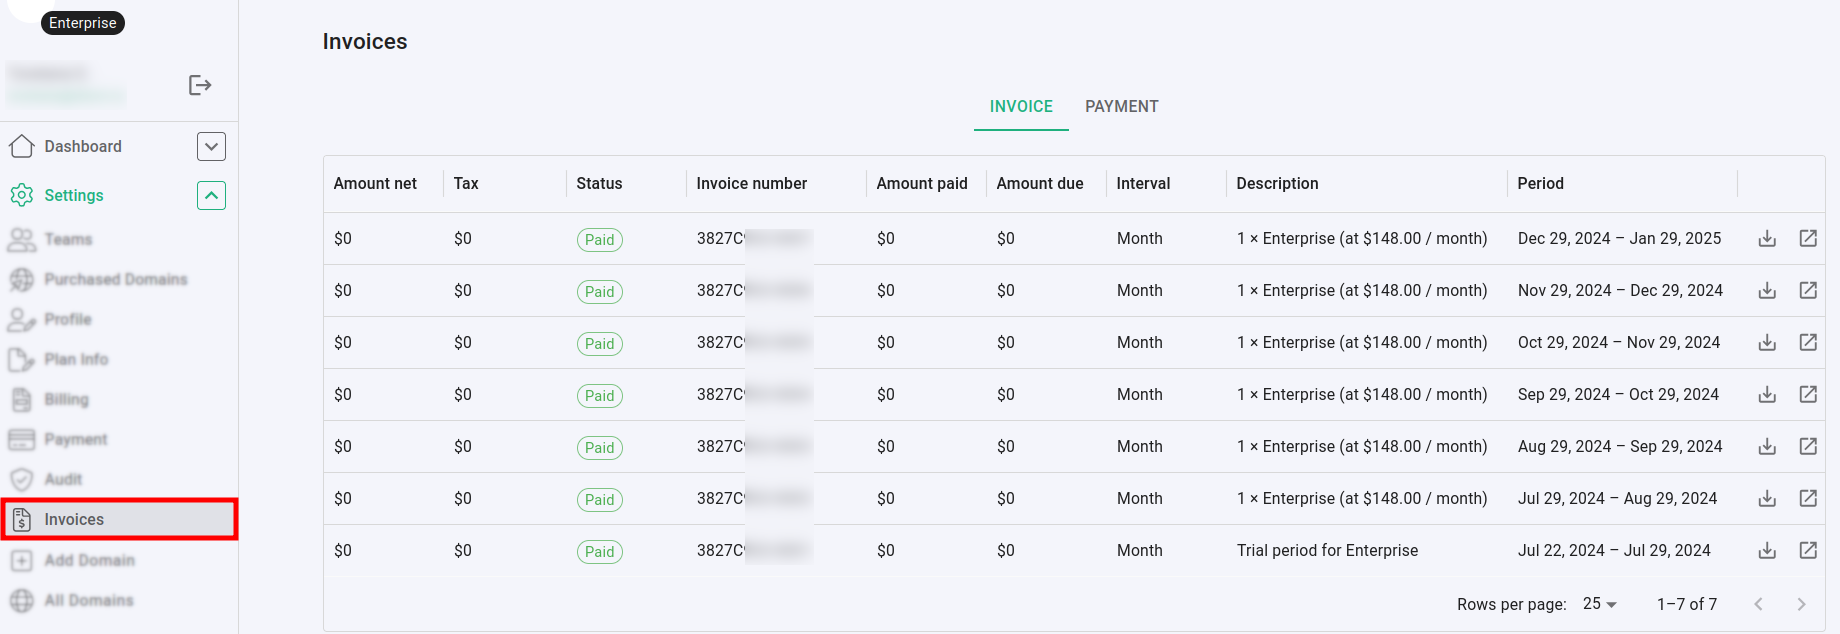Open Sep 29, 2024 invoice in new window
Viewport: 1840px width, 634px height.
(x=1807, y=395)
